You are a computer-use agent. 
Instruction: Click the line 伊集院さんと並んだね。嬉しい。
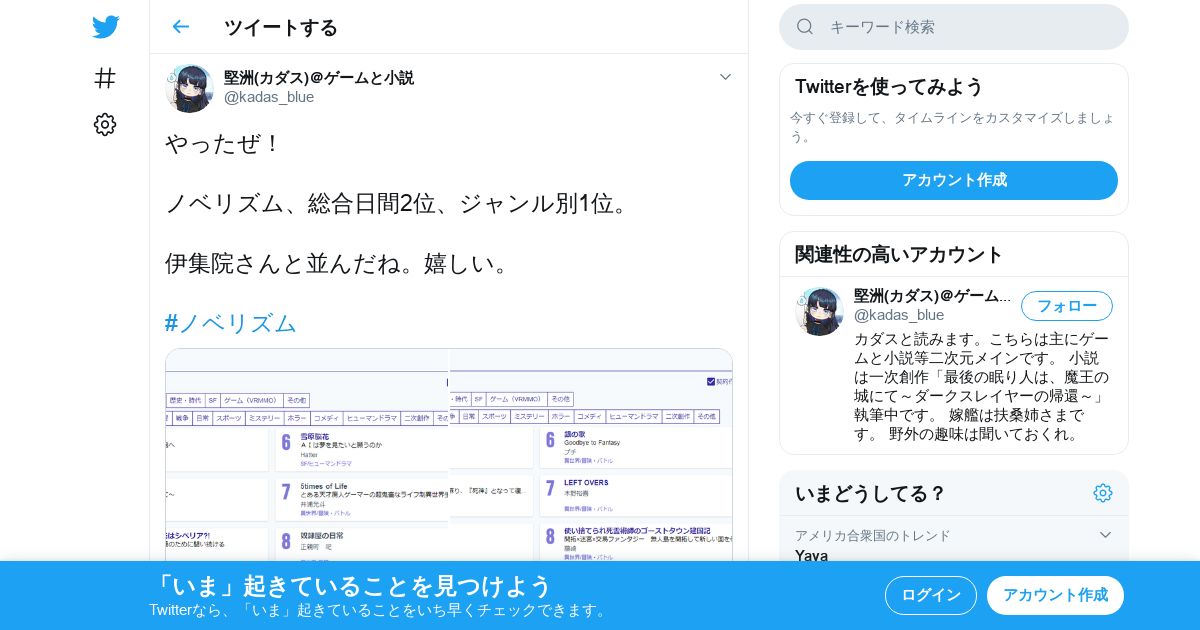340,263
